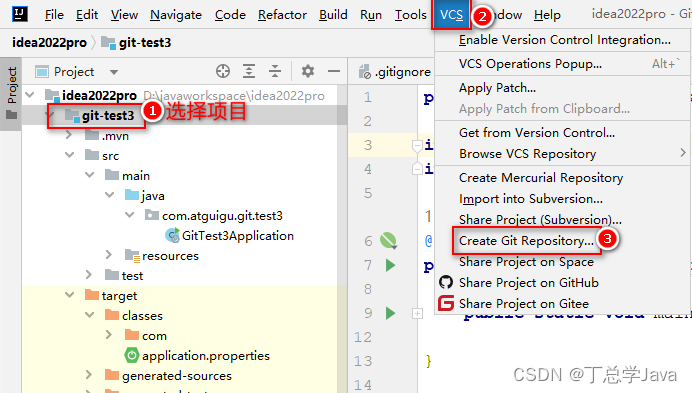Expand the com folder under classes
Image resolution: width=692 pixels, height=393 pixels.
(x=109, y=335)
